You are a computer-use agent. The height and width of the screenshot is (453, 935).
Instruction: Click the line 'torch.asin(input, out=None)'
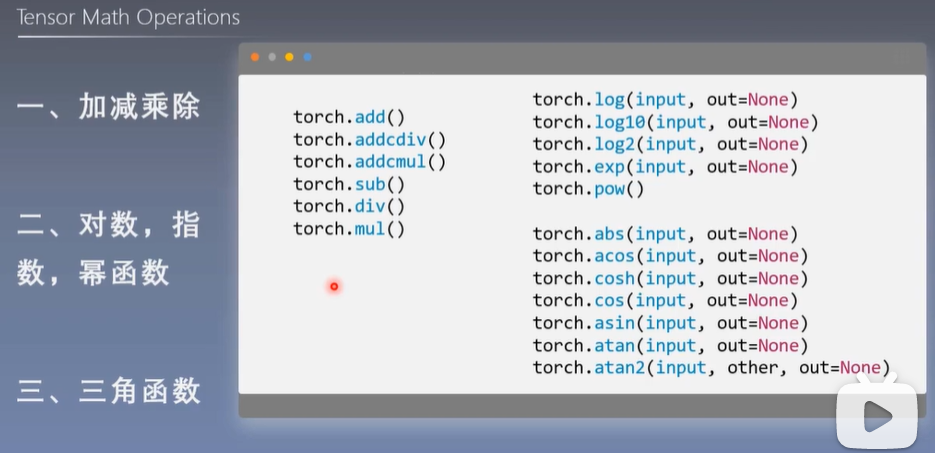coord(670,323)
